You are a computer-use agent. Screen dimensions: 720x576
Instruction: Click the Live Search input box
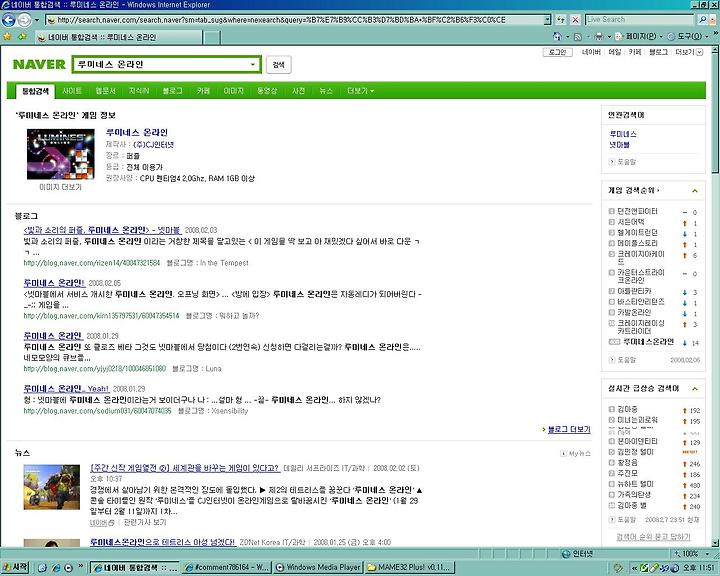click(639, 20)
